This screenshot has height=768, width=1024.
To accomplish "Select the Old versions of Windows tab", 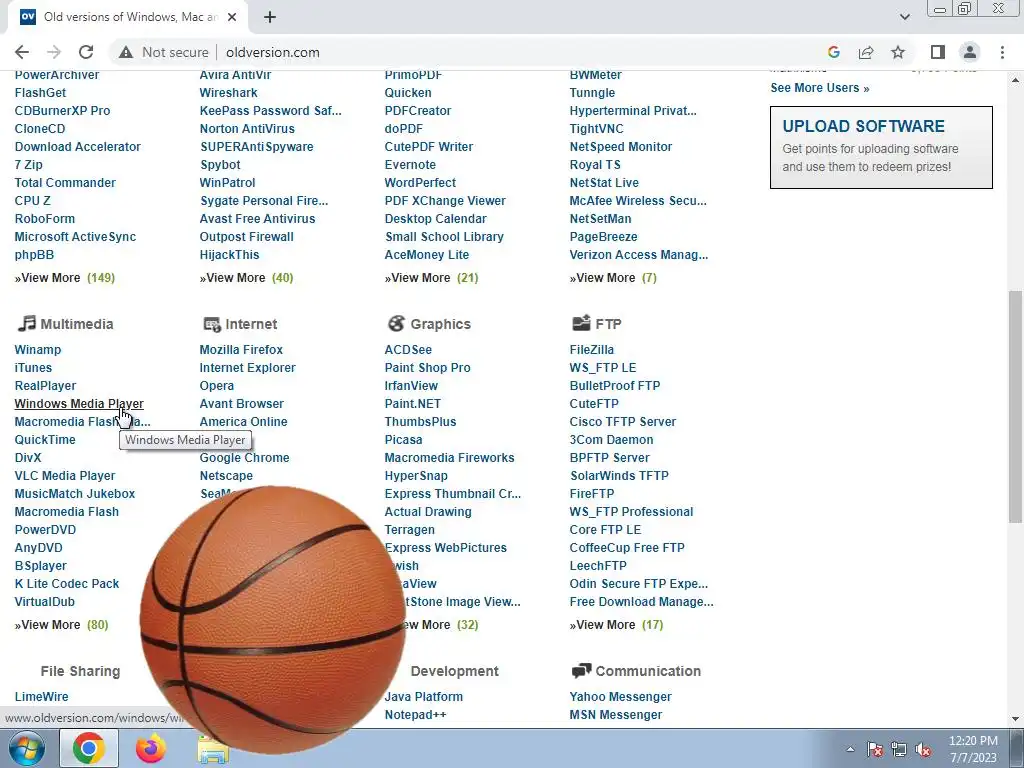I will (128, 18).
